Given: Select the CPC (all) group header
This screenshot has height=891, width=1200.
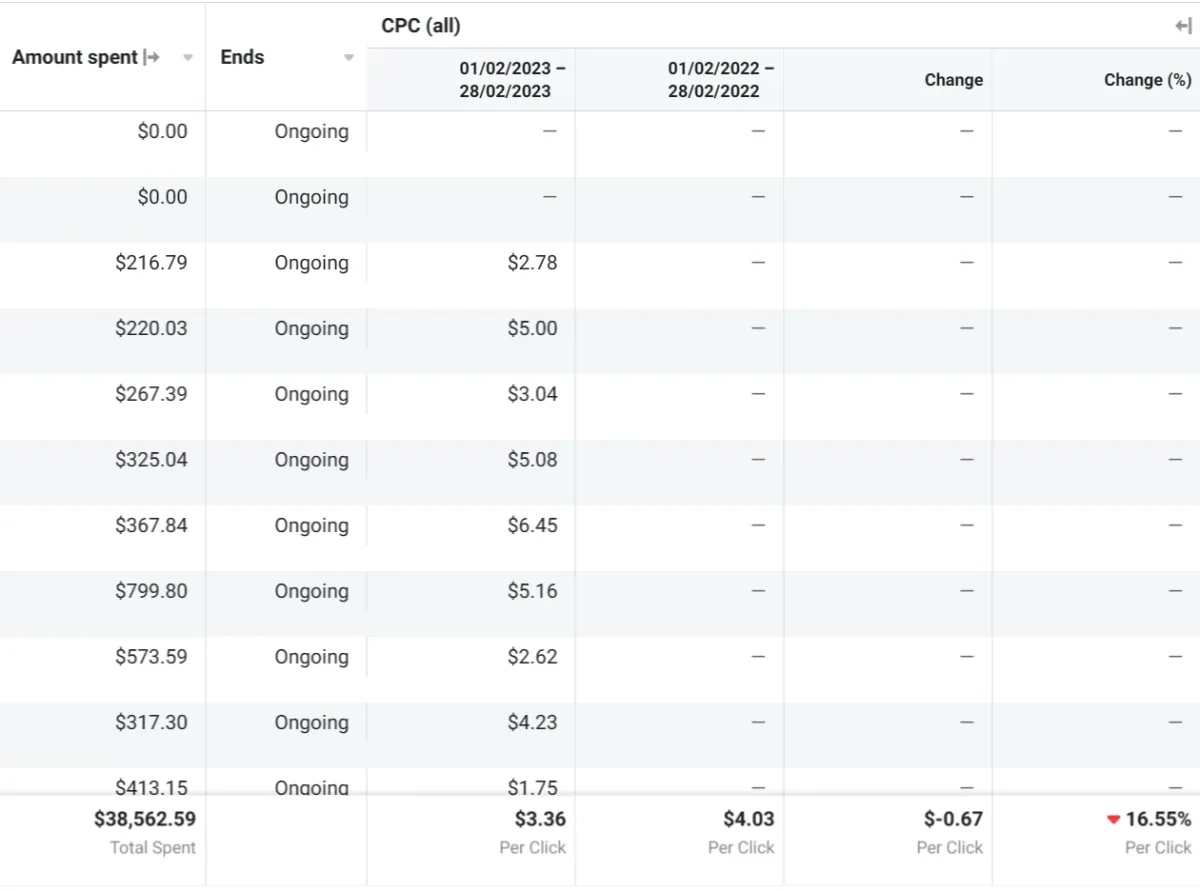Looking at the screenshot, I should (421, 26).
